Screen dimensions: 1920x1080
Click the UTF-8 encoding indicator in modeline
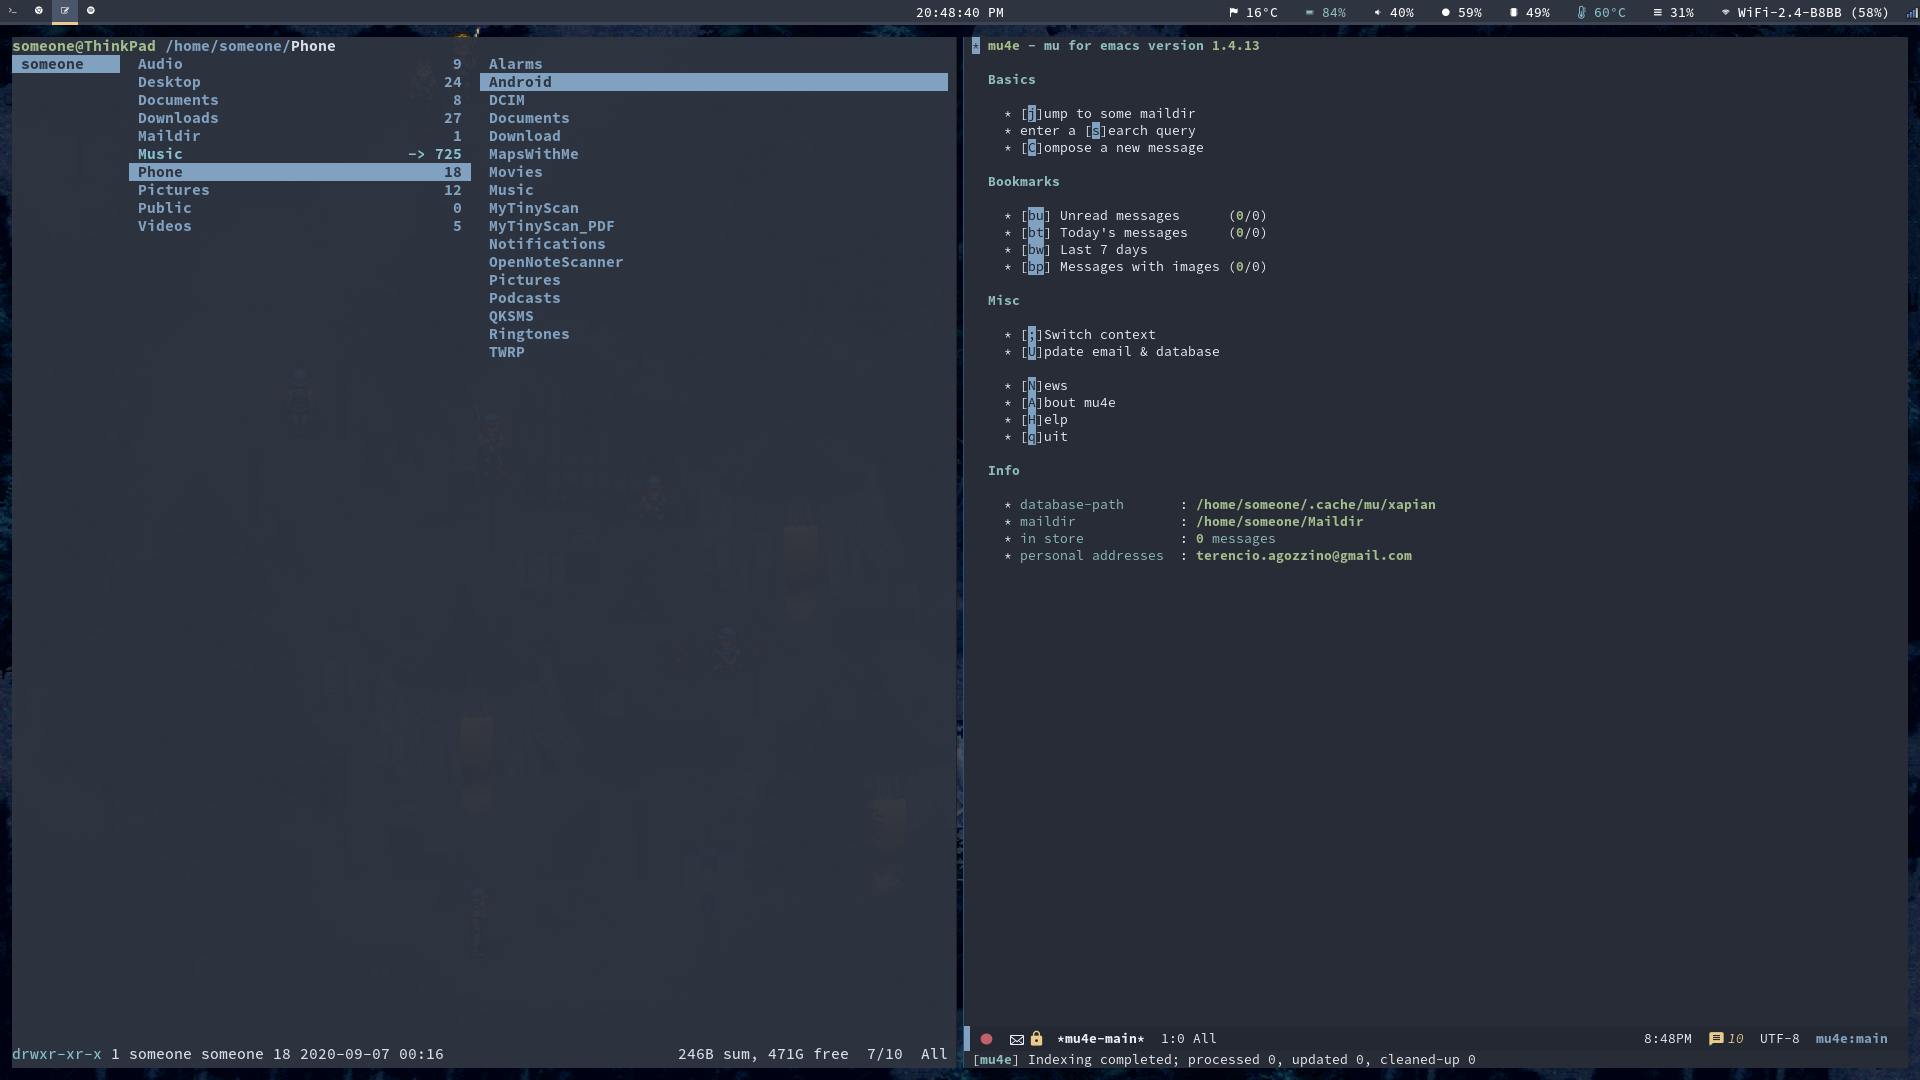pos(1779,1039)
